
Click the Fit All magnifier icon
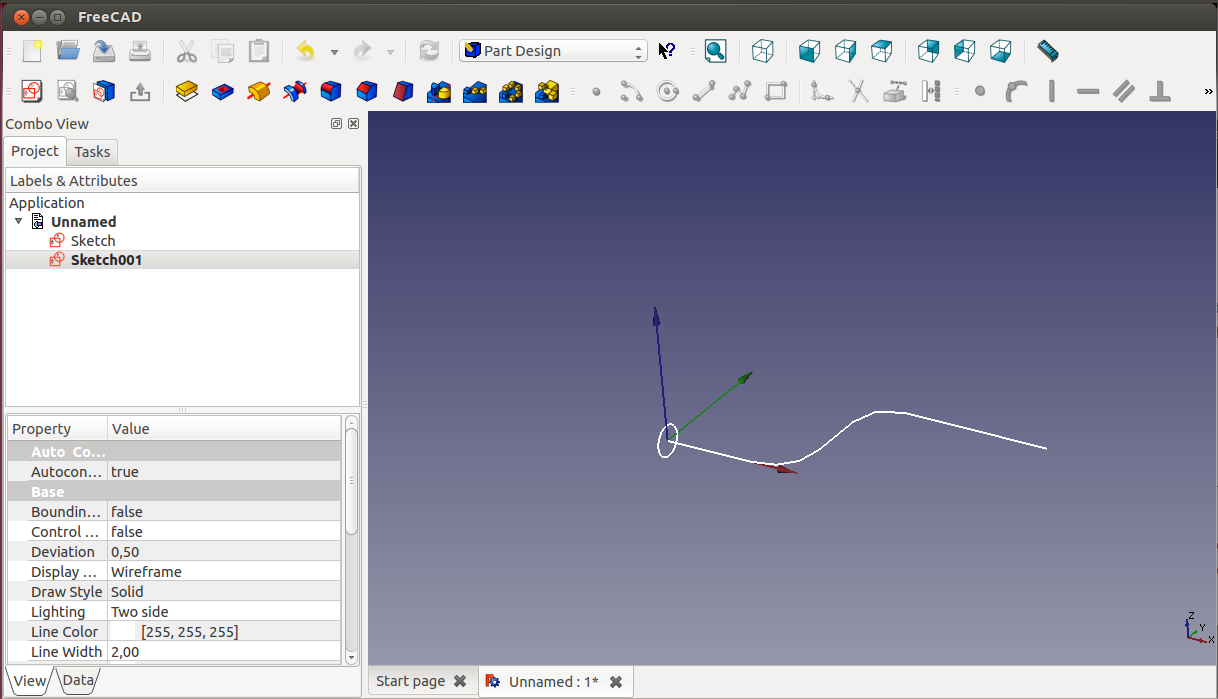[716, 51]
